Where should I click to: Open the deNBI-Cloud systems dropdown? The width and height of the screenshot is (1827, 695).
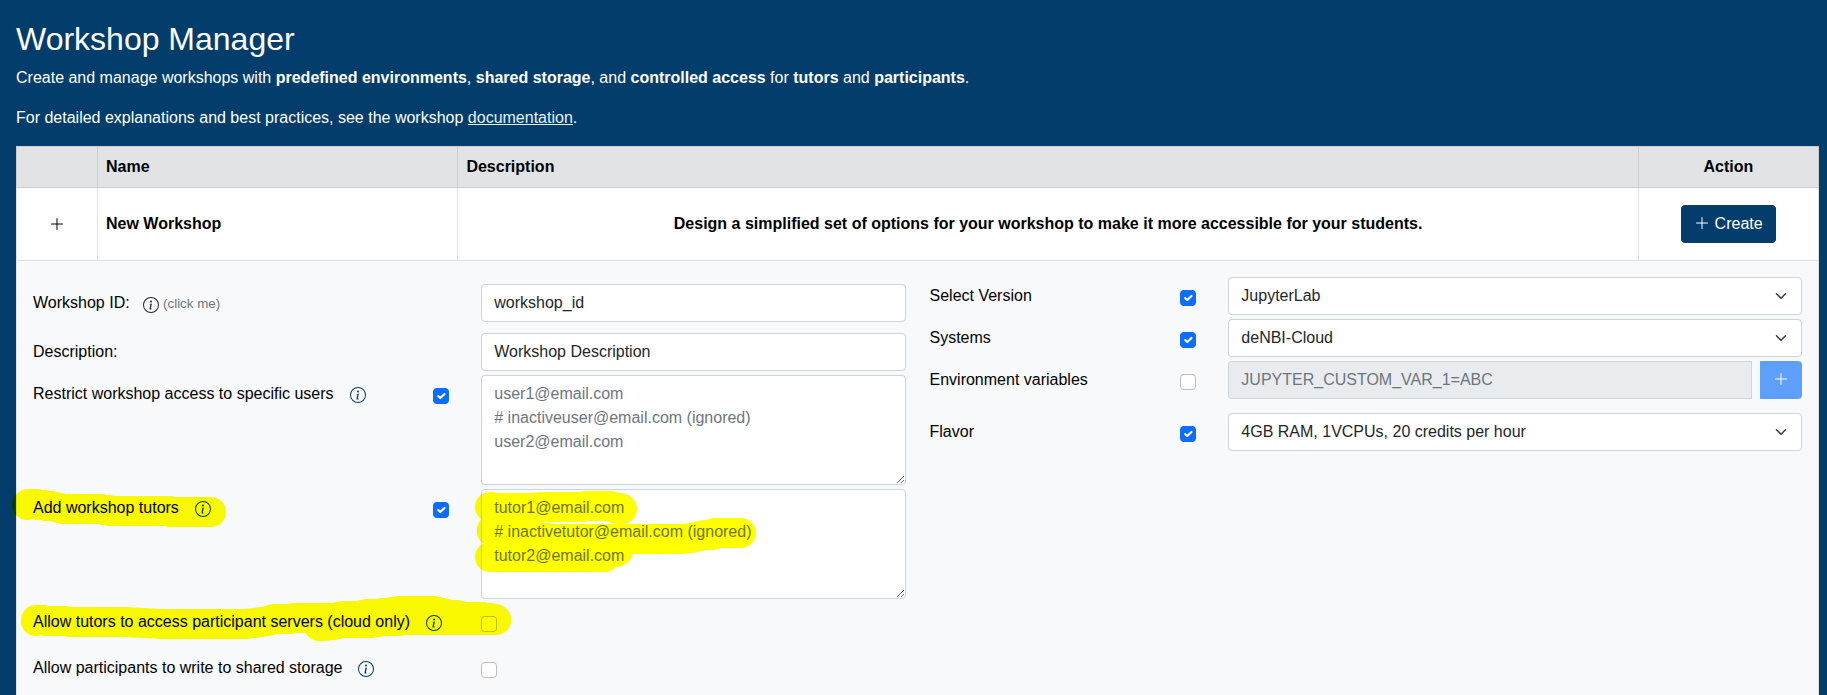point(1514,338)
